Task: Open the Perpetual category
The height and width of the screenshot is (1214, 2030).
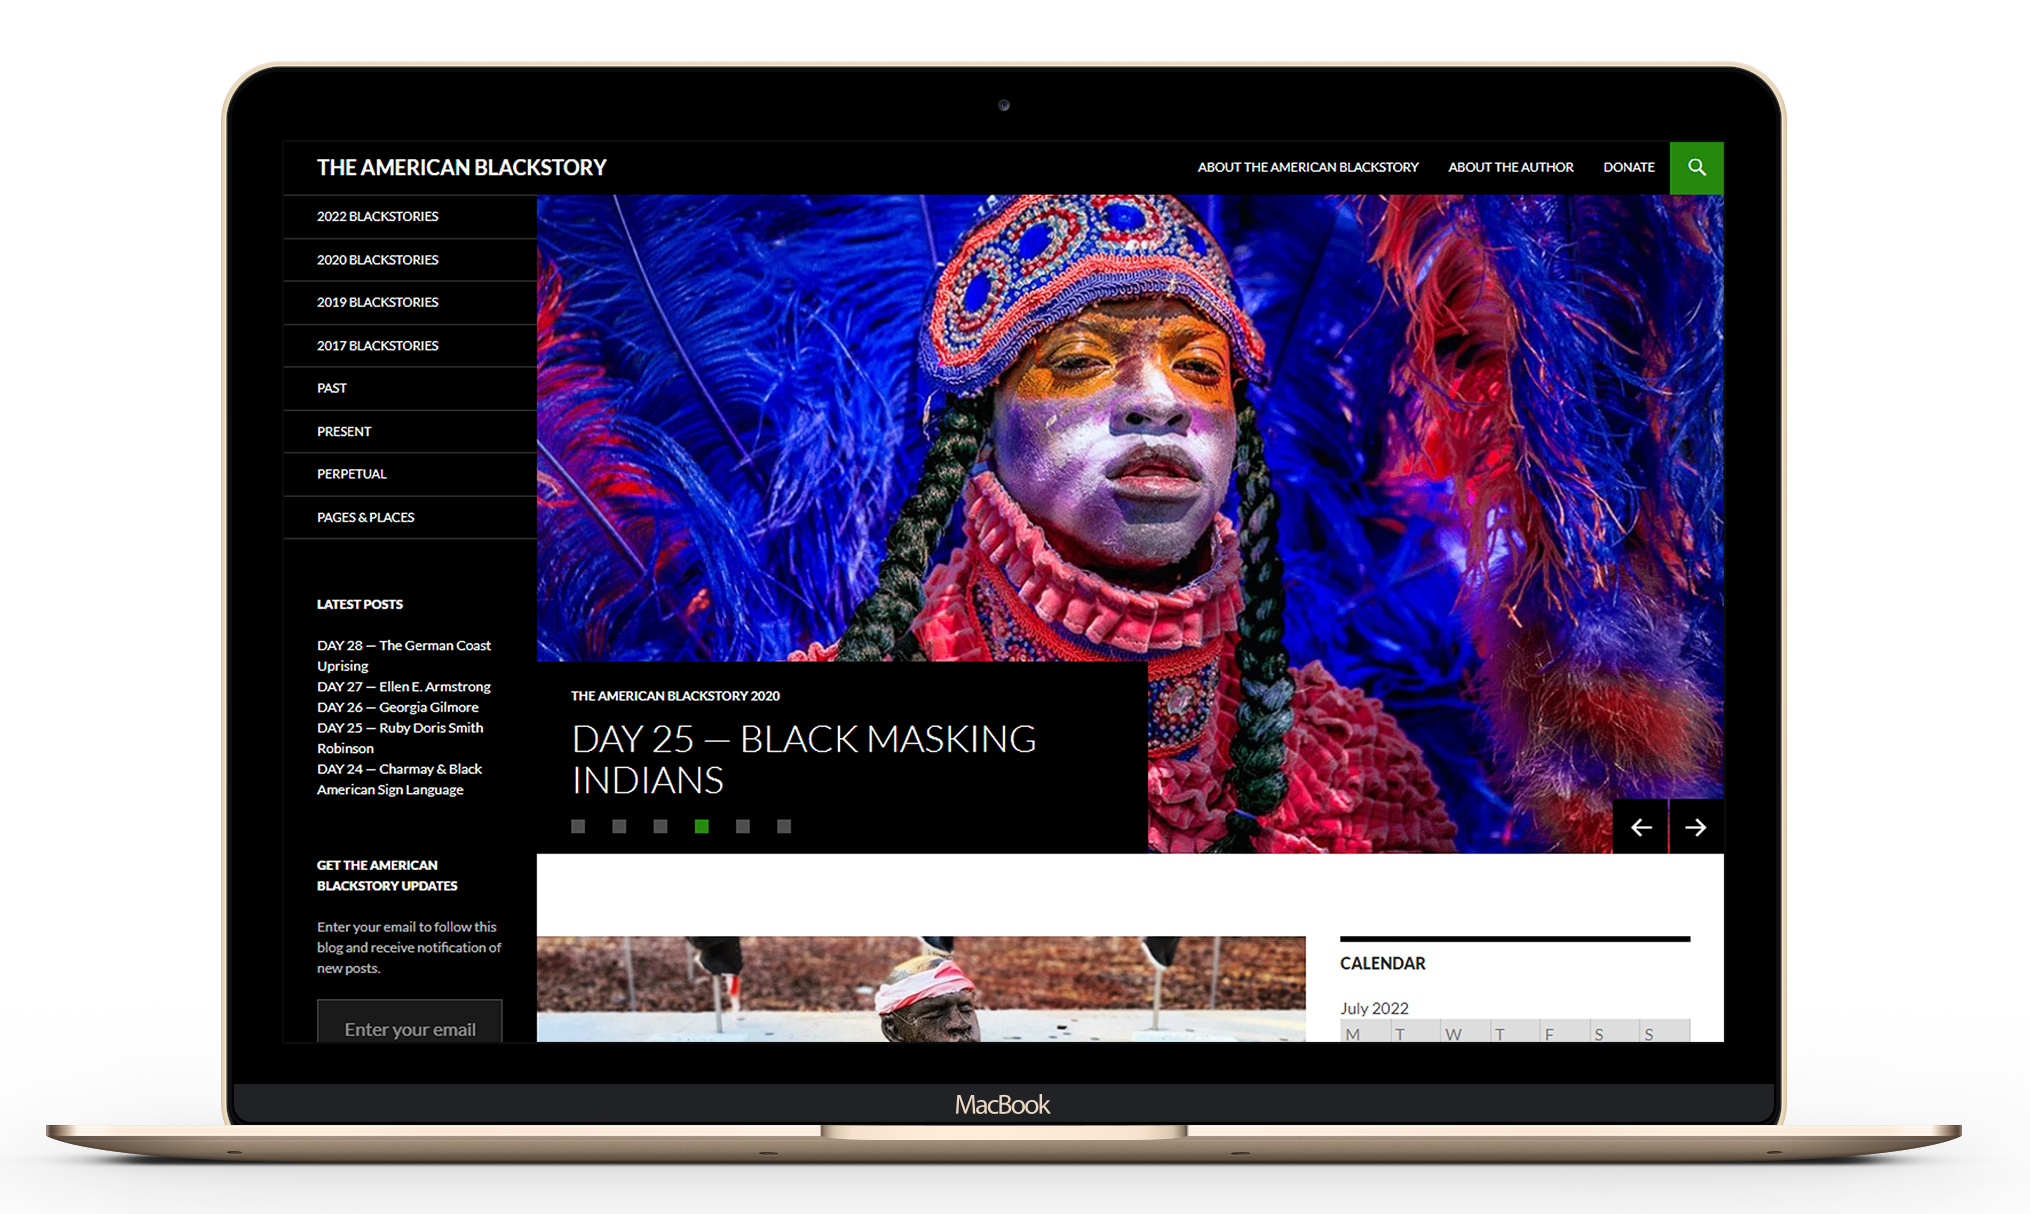Action: (x=351, y=474)
